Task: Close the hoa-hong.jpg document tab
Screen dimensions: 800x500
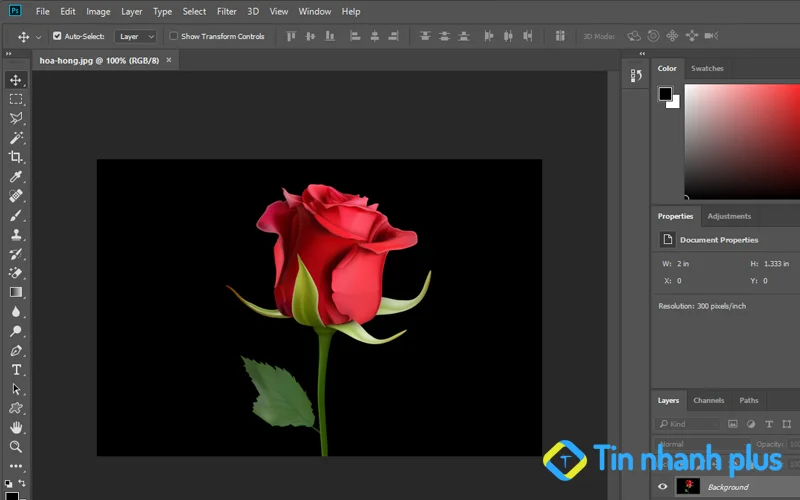Action: point(169,60)
